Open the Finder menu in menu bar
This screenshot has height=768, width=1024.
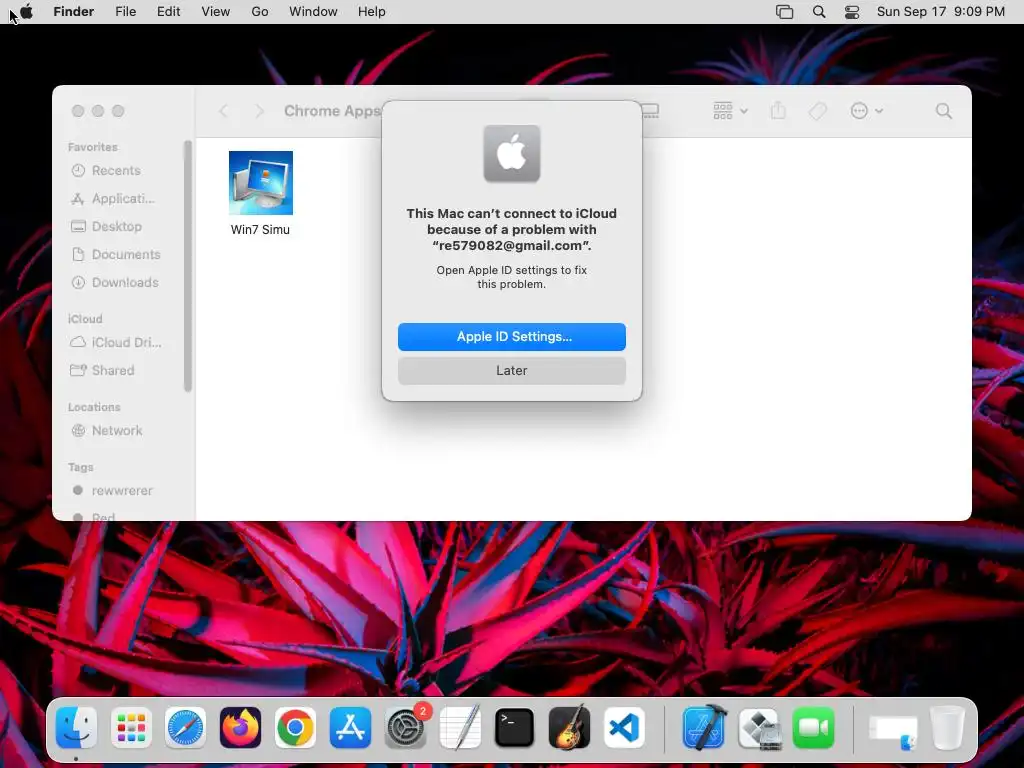73,12
